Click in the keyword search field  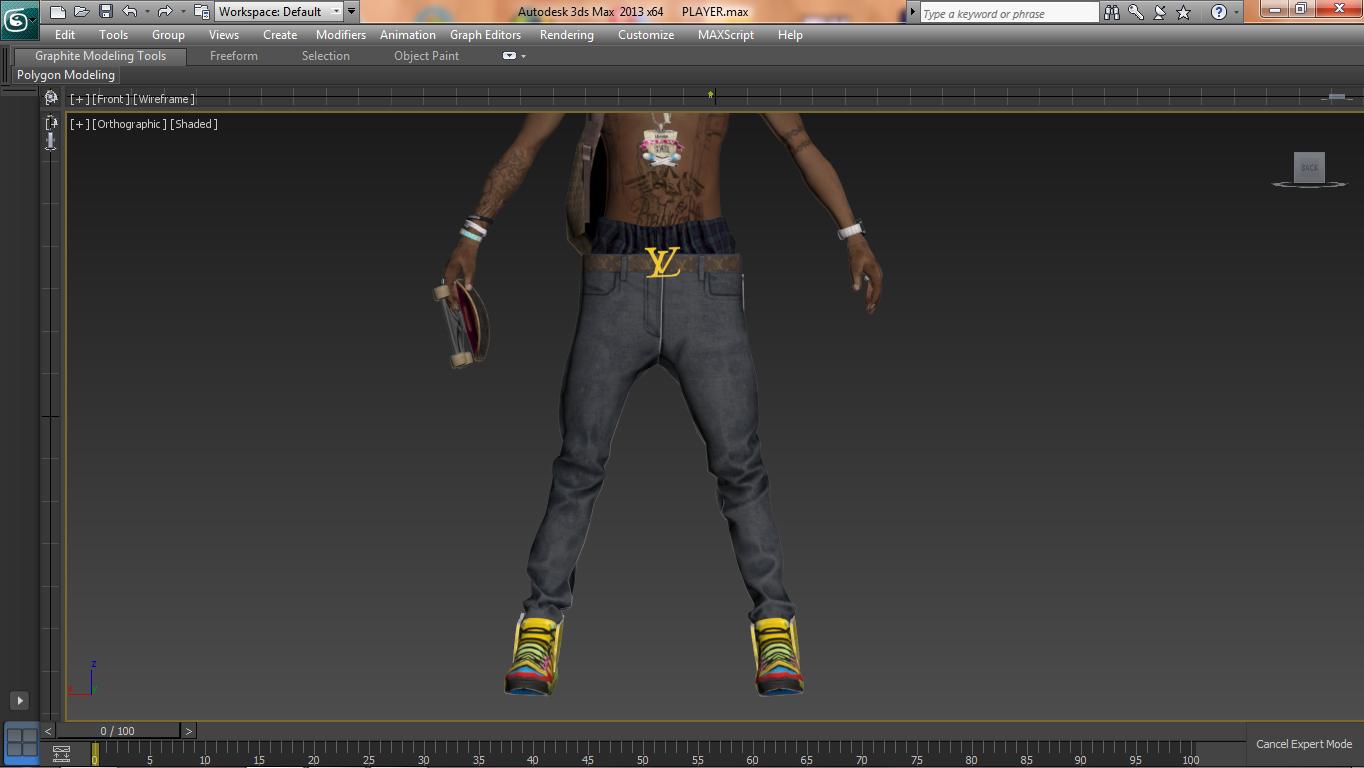(x=1009, y=13)
